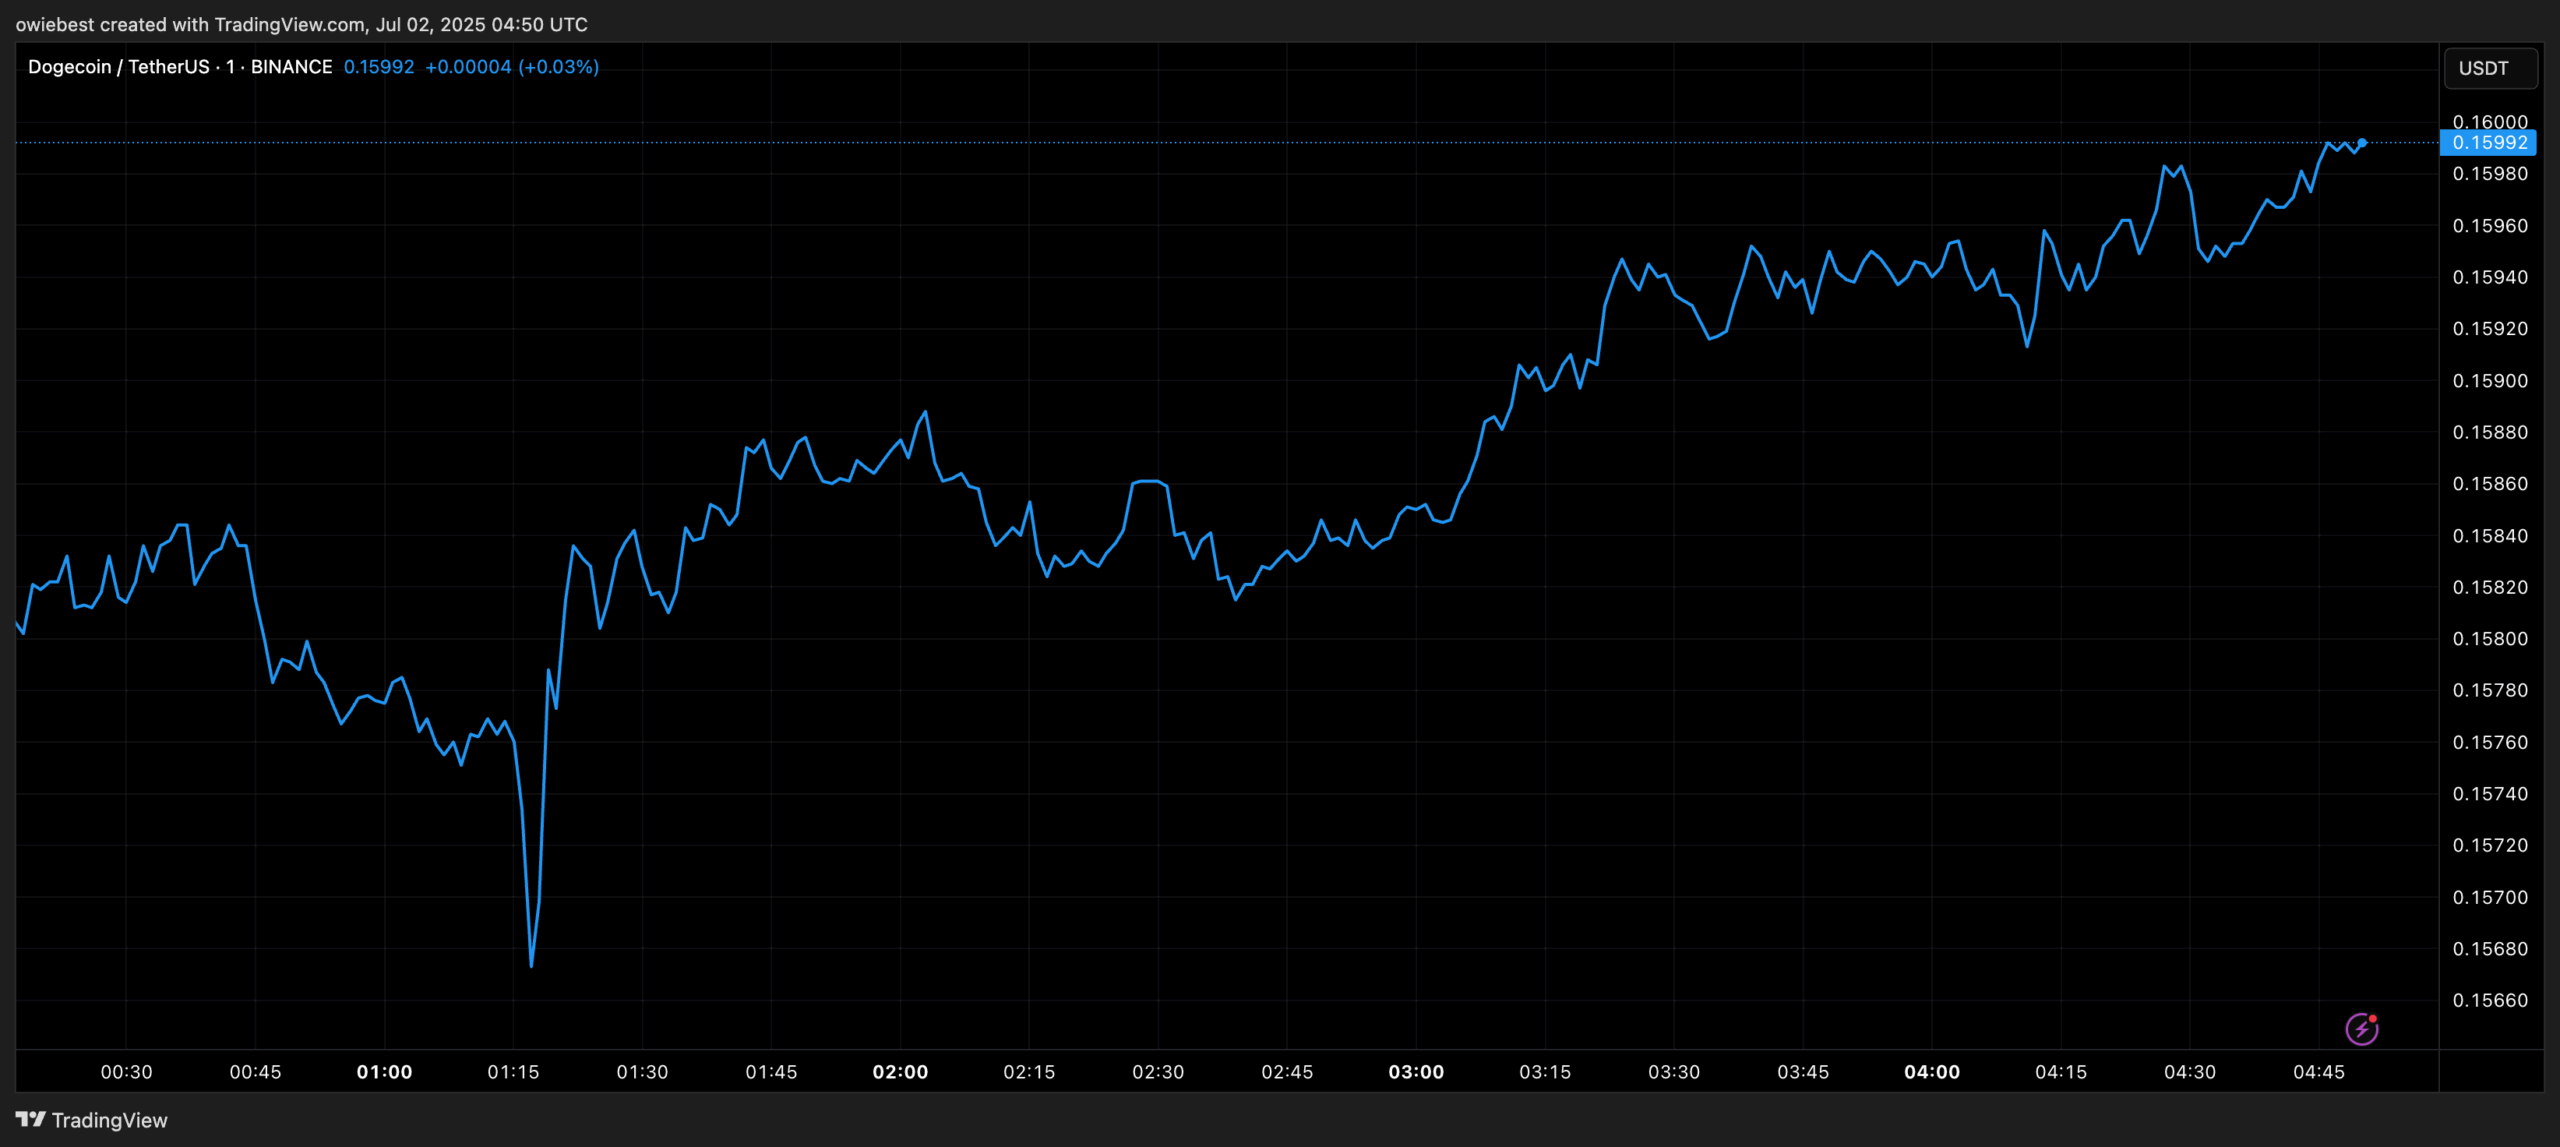This screenshot has height=1147, width=2560.
Task: Click the 0.15960 price axis label
Action: 2490,226
